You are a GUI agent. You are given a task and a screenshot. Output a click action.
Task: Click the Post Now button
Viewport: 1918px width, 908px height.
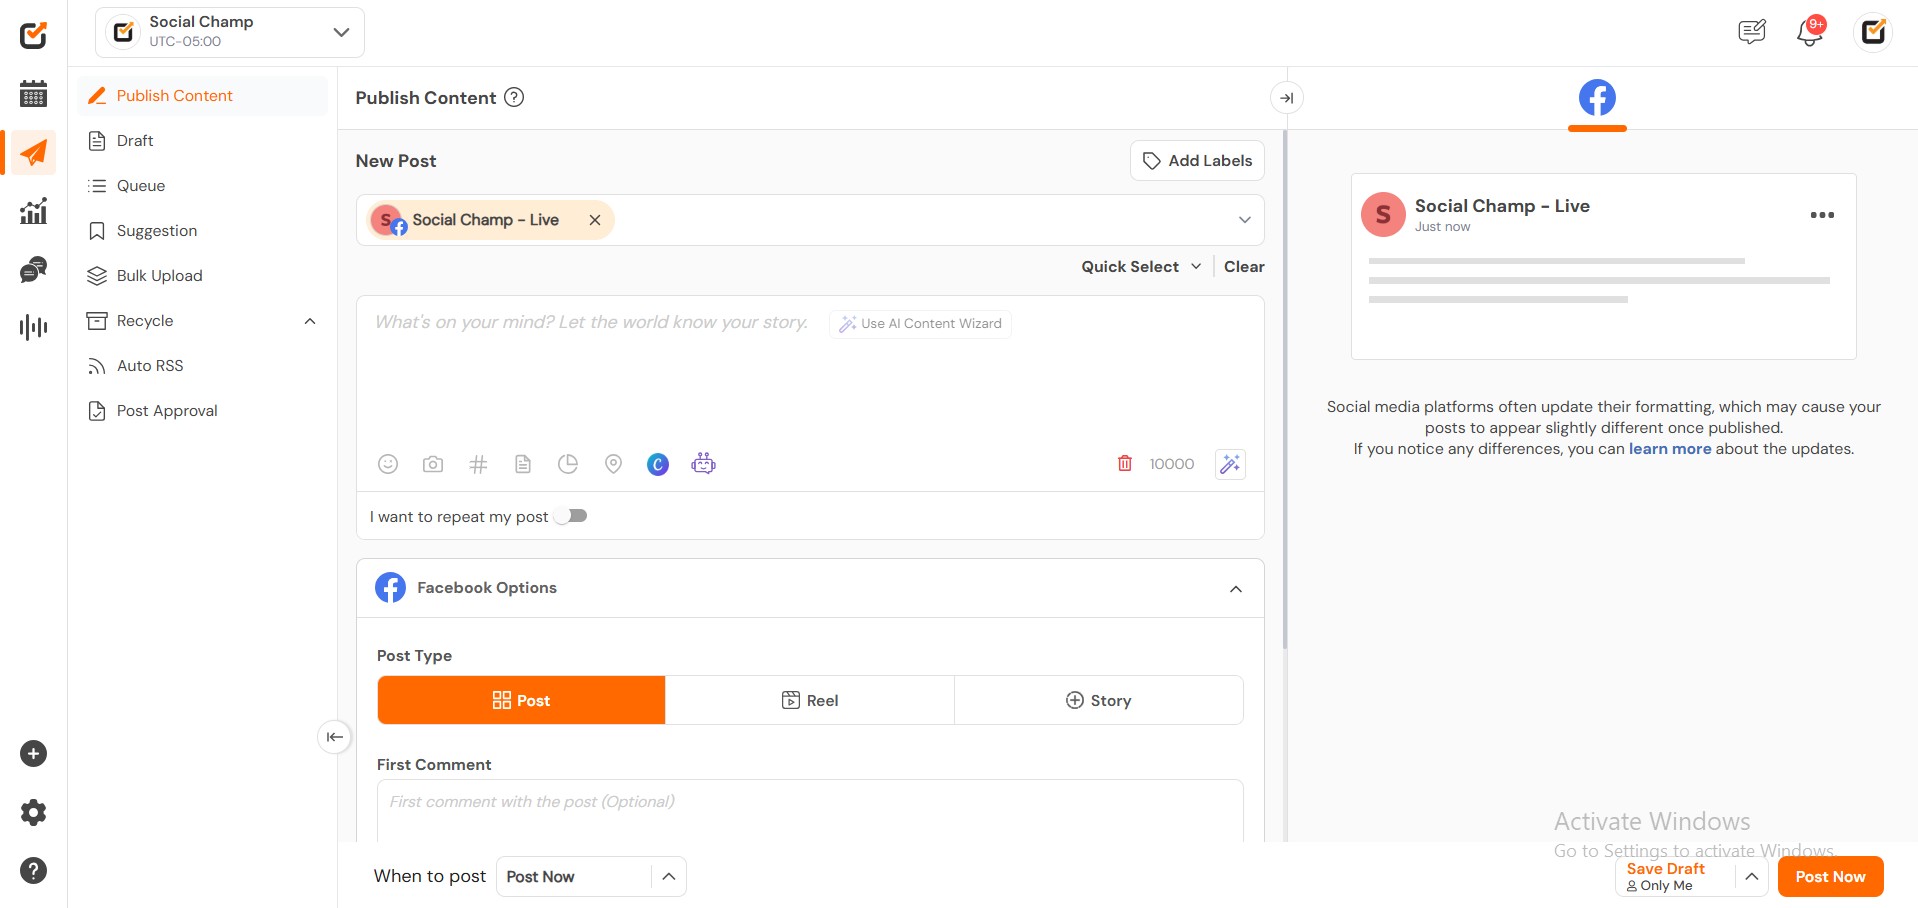pyautogui.click(x=1830, y=877)
